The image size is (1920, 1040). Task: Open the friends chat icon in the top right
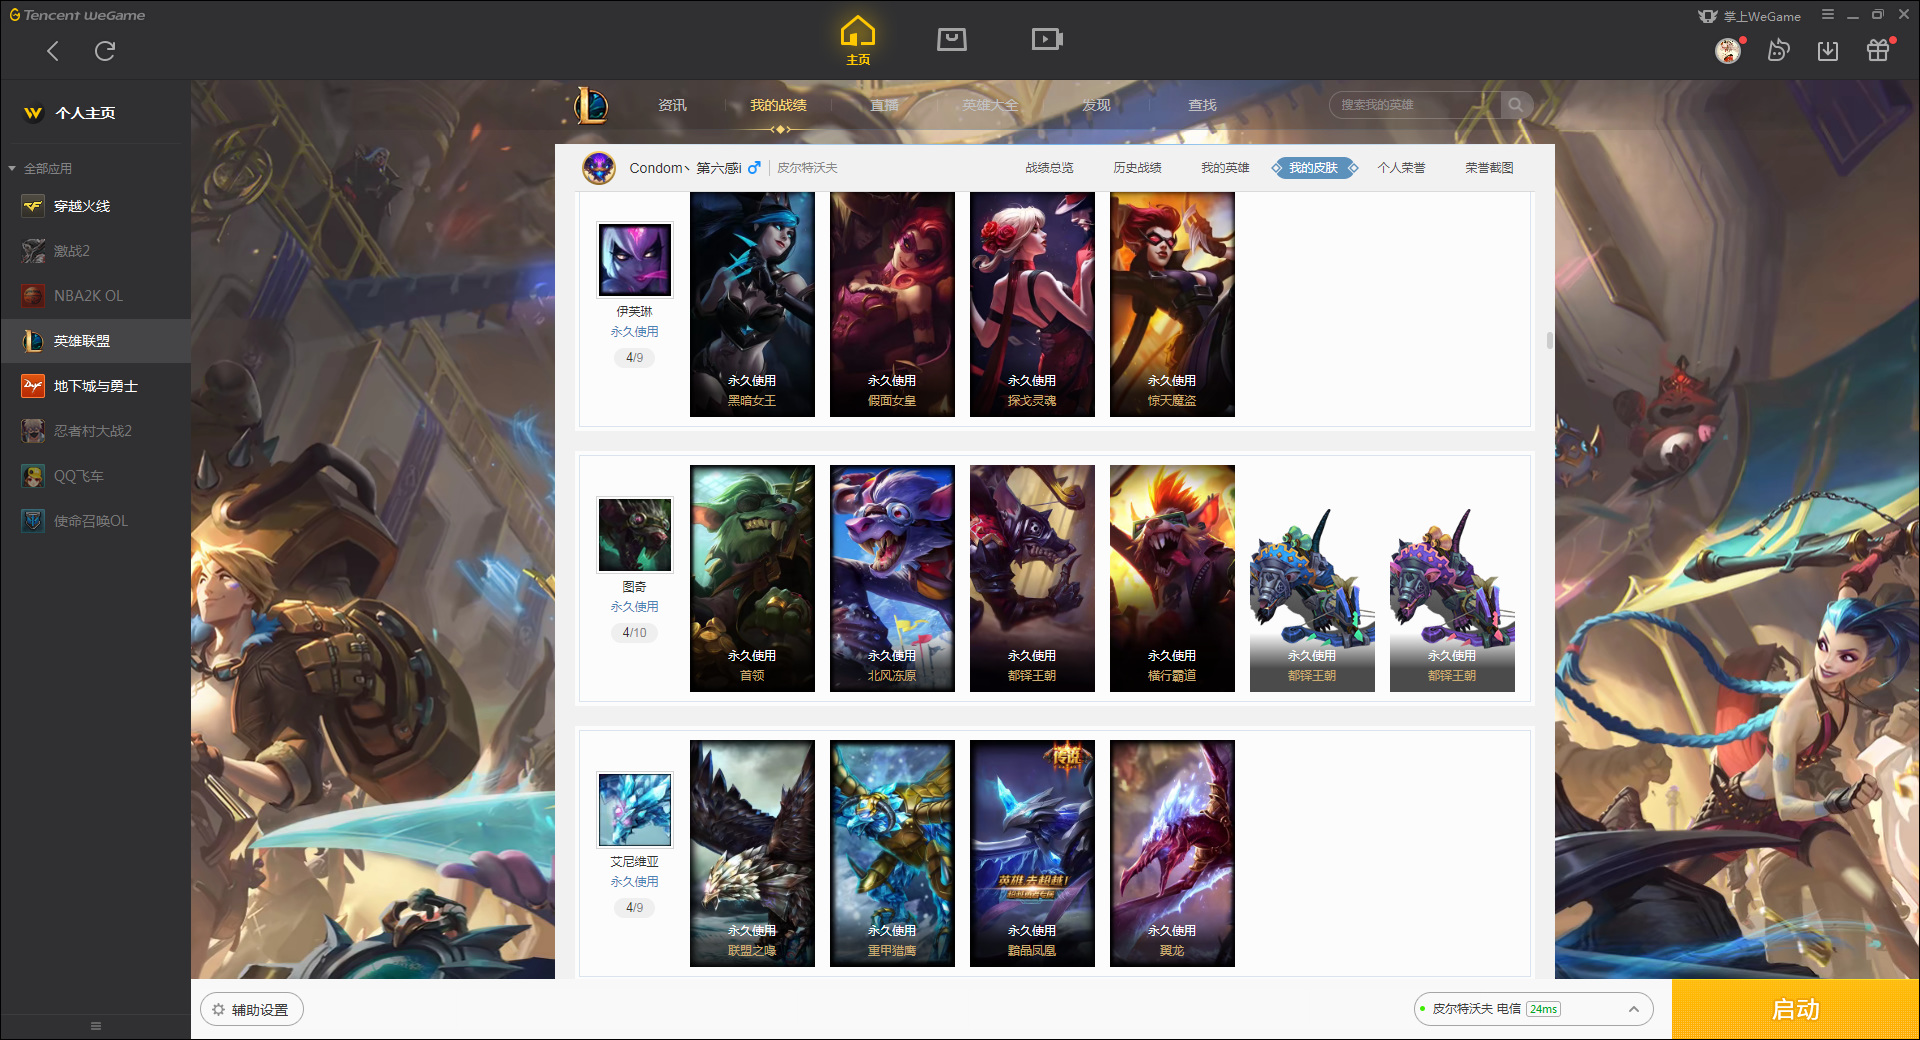tap(1778, 50)
